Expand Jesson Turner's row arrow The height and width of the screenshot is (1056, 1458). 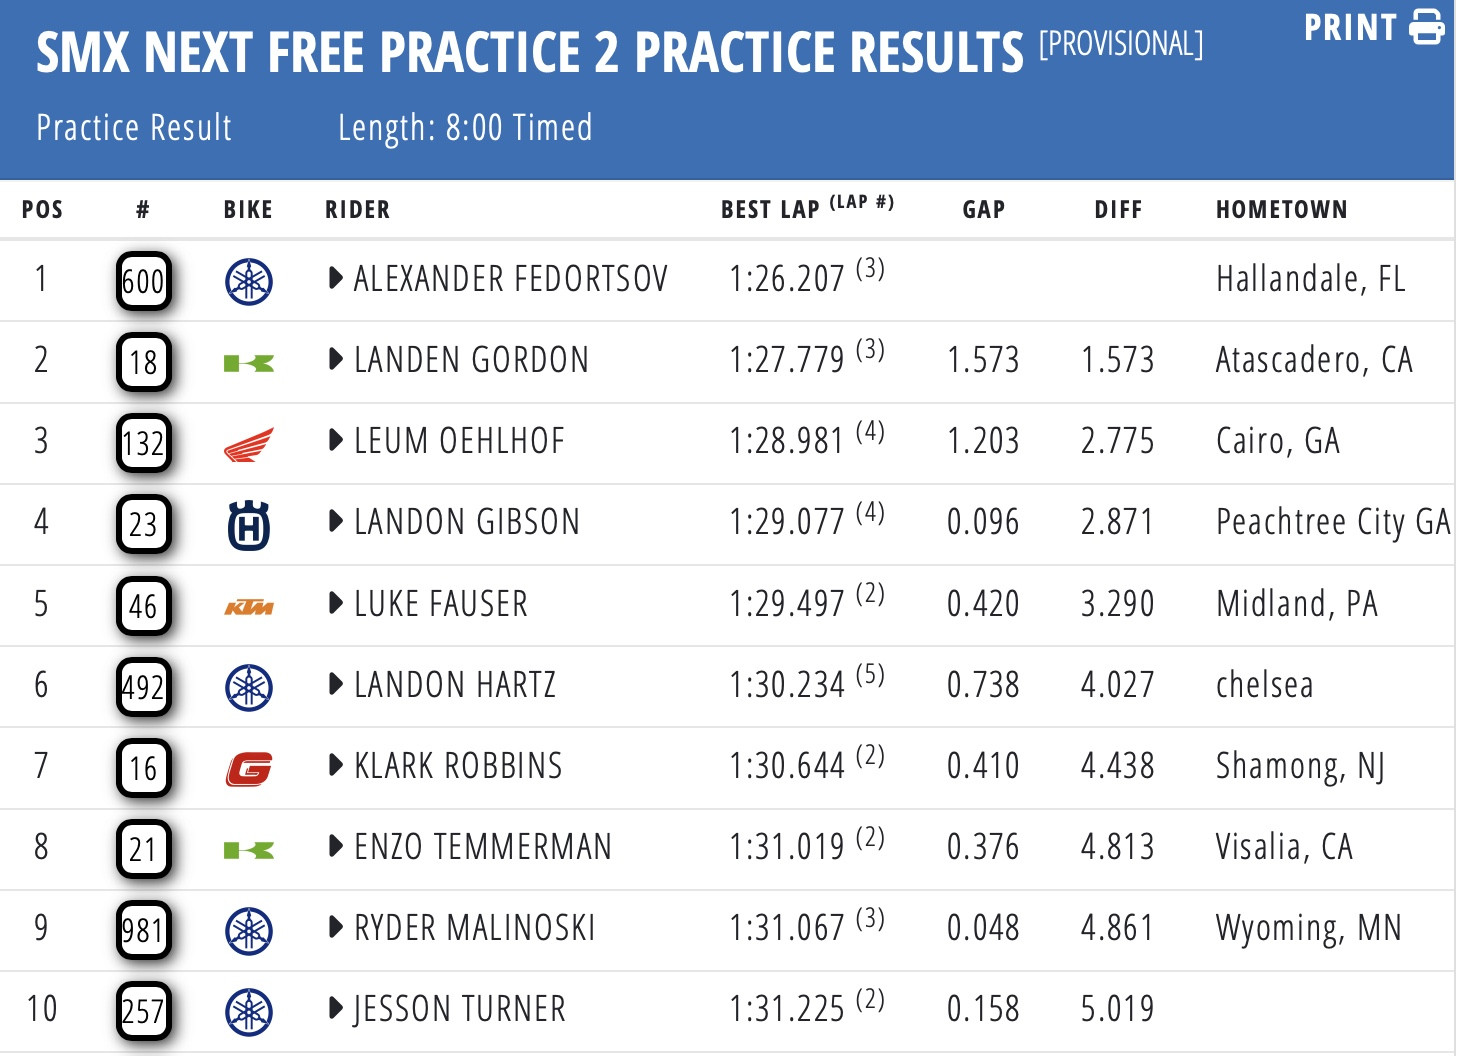pos(336,1009)
